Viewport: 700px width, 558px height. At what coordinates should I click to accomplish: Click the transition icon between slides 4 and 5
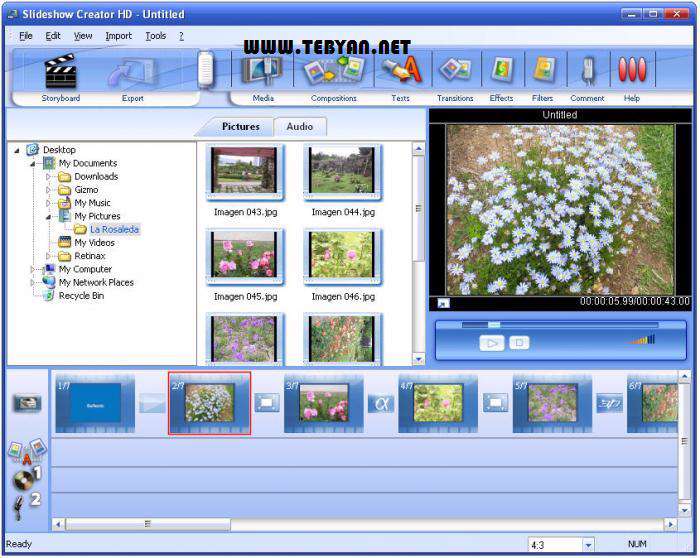pyautogui.click(x=496, y=403)
